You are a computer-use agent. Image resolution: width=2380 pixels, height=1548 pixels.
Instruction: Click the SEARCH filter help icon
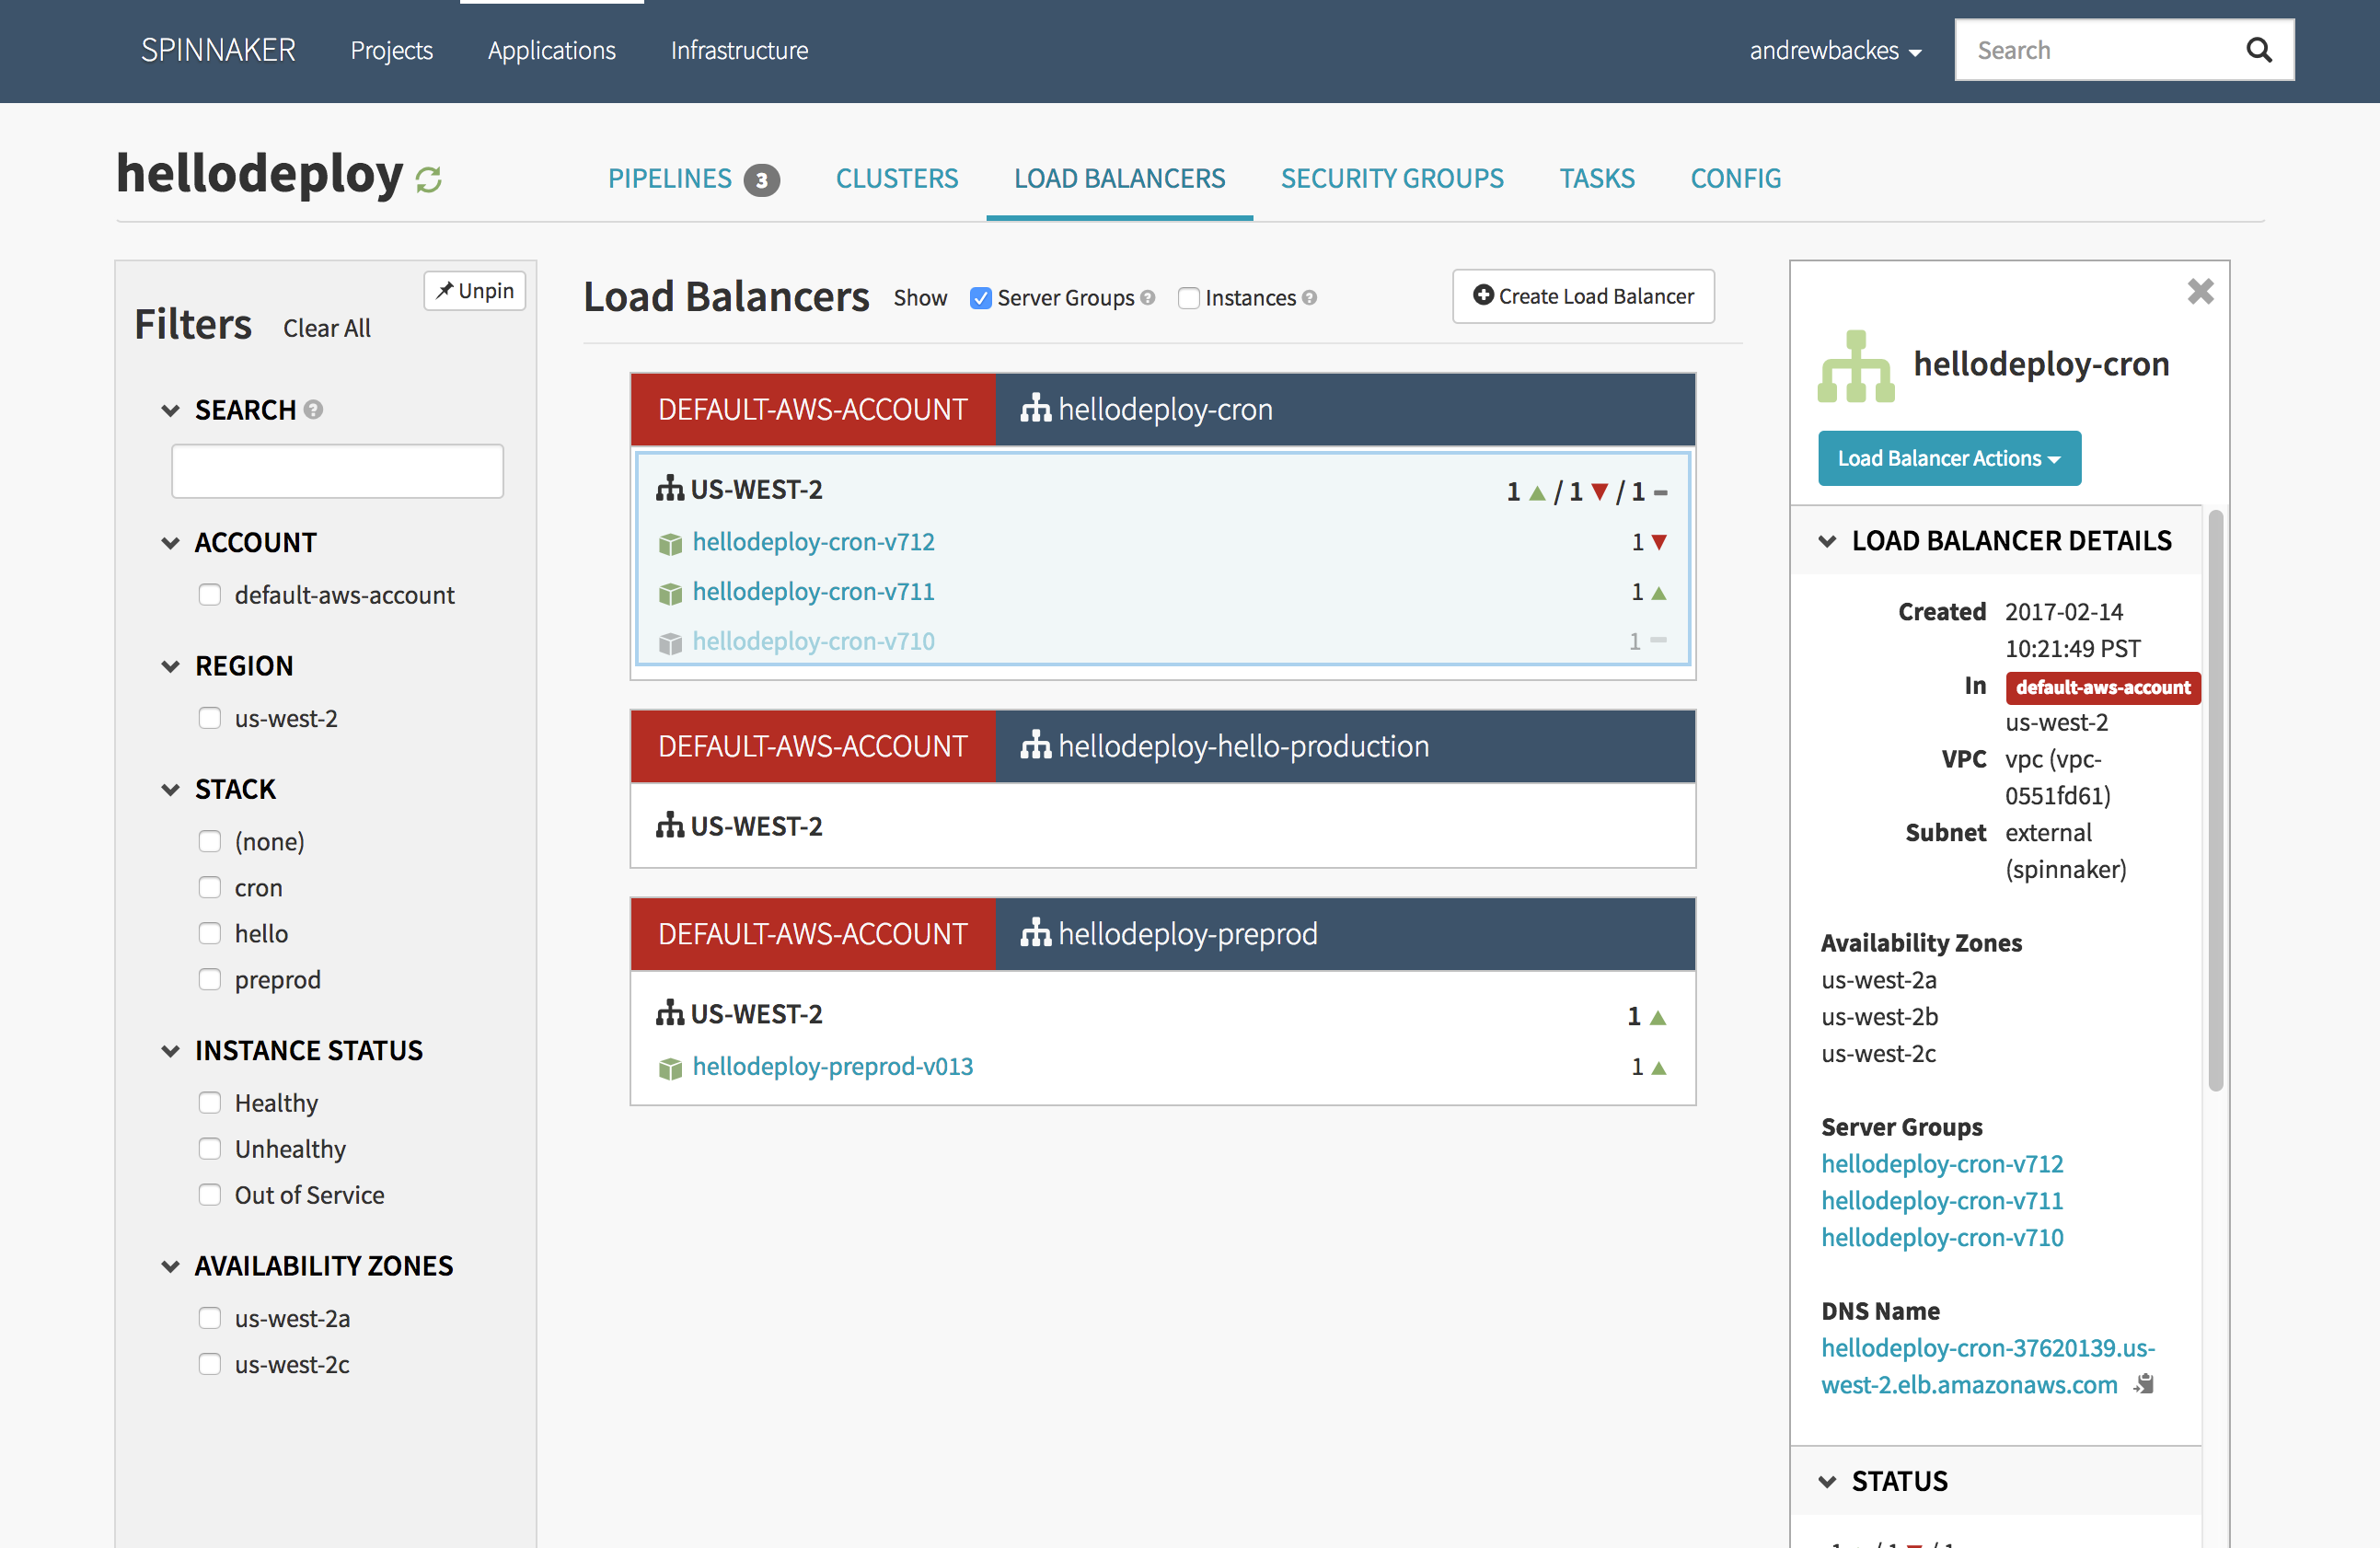tap(314, 410)
